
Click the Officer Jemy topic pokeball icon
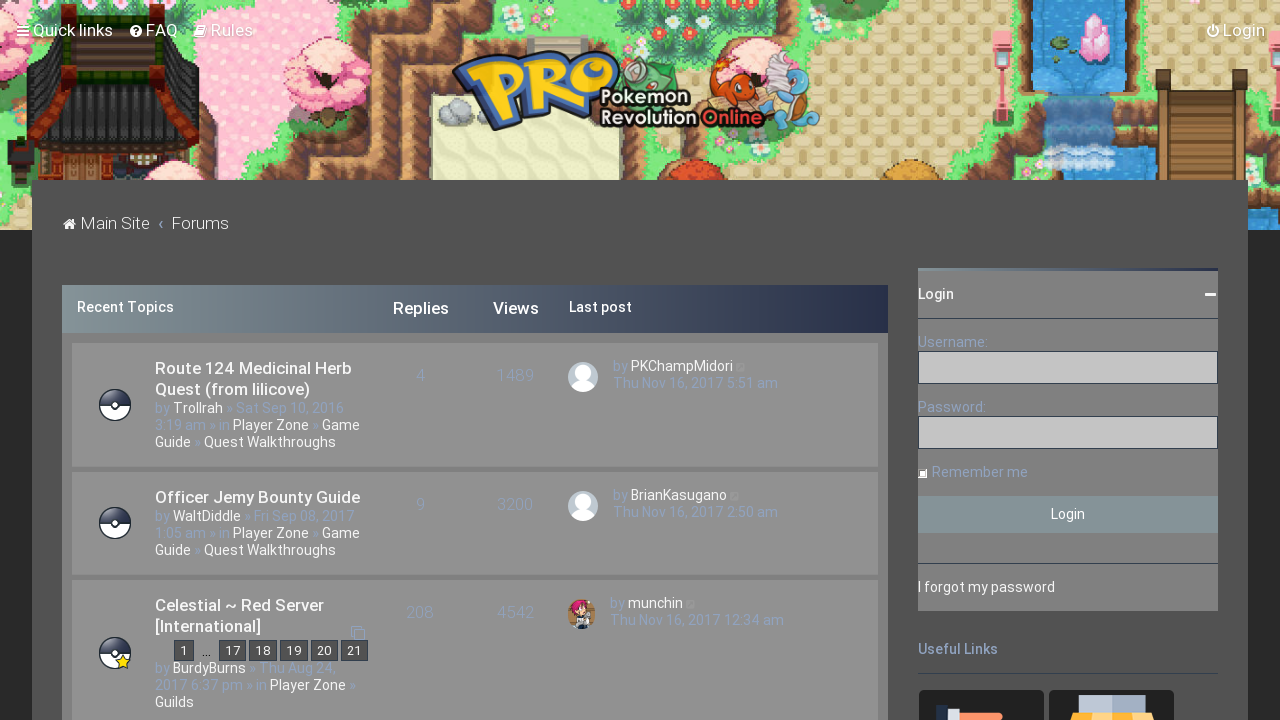pyautogui.click(x=115, y=523)
